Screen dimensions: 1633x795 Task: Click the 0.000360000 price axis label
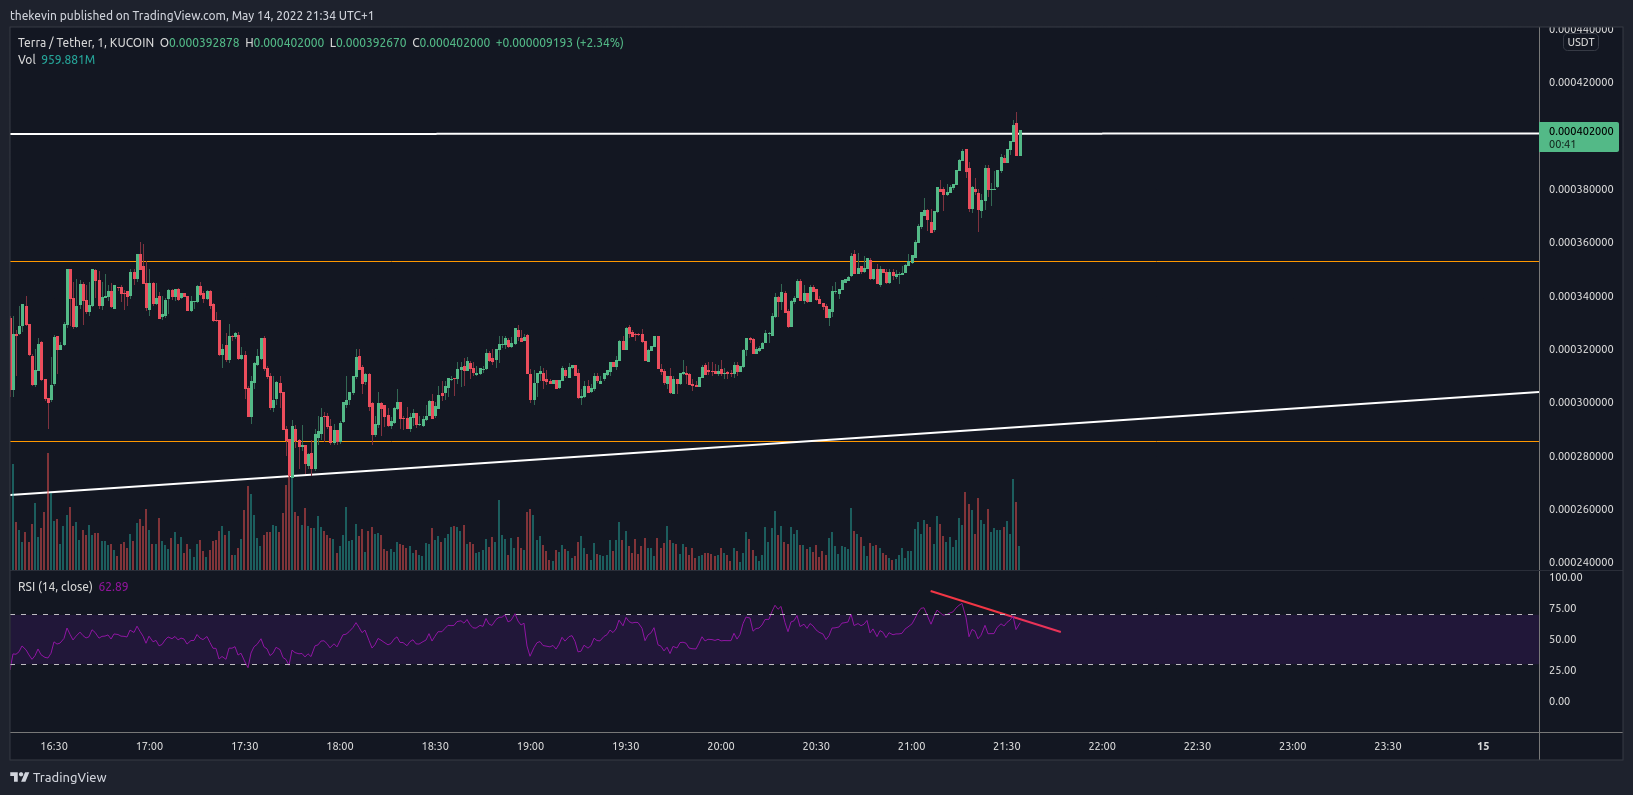(1581, 242)
